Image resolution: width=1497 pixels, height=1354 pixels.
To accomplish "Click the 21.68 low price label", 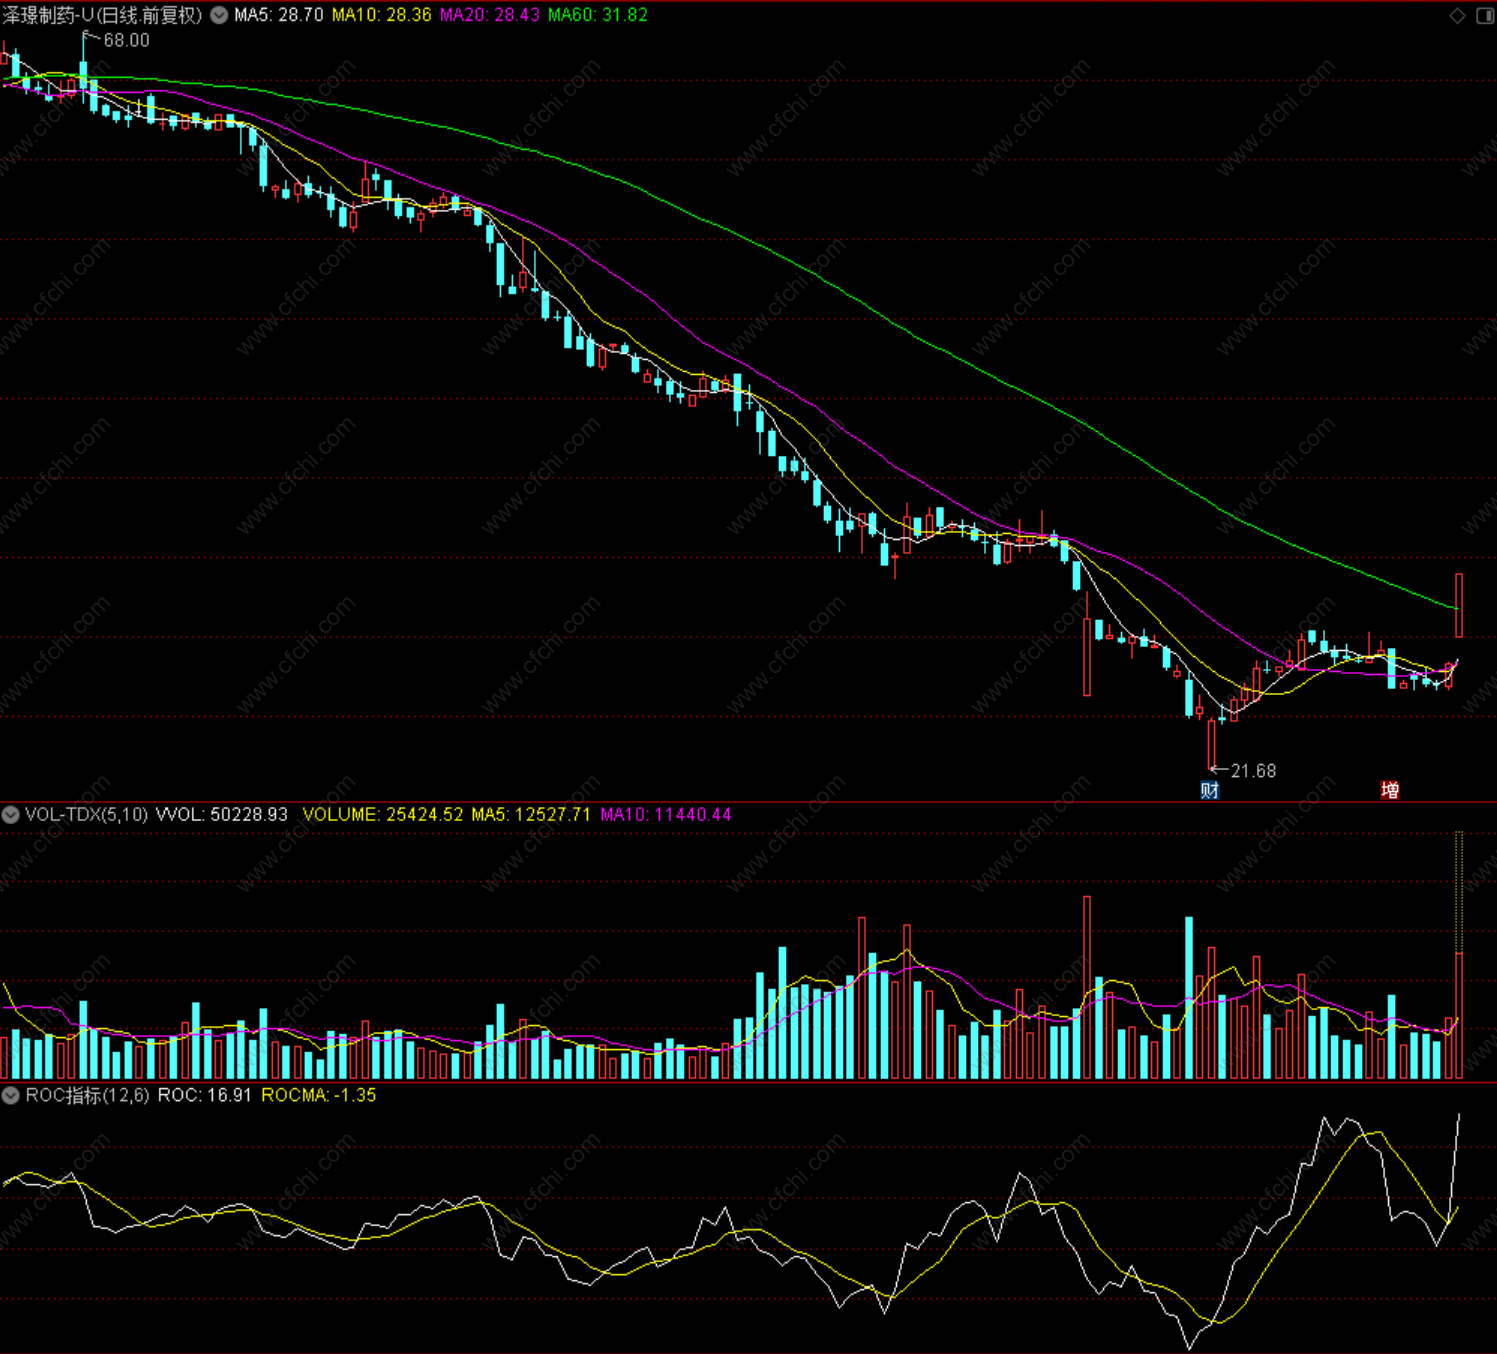I will [x=1253, y=771].
